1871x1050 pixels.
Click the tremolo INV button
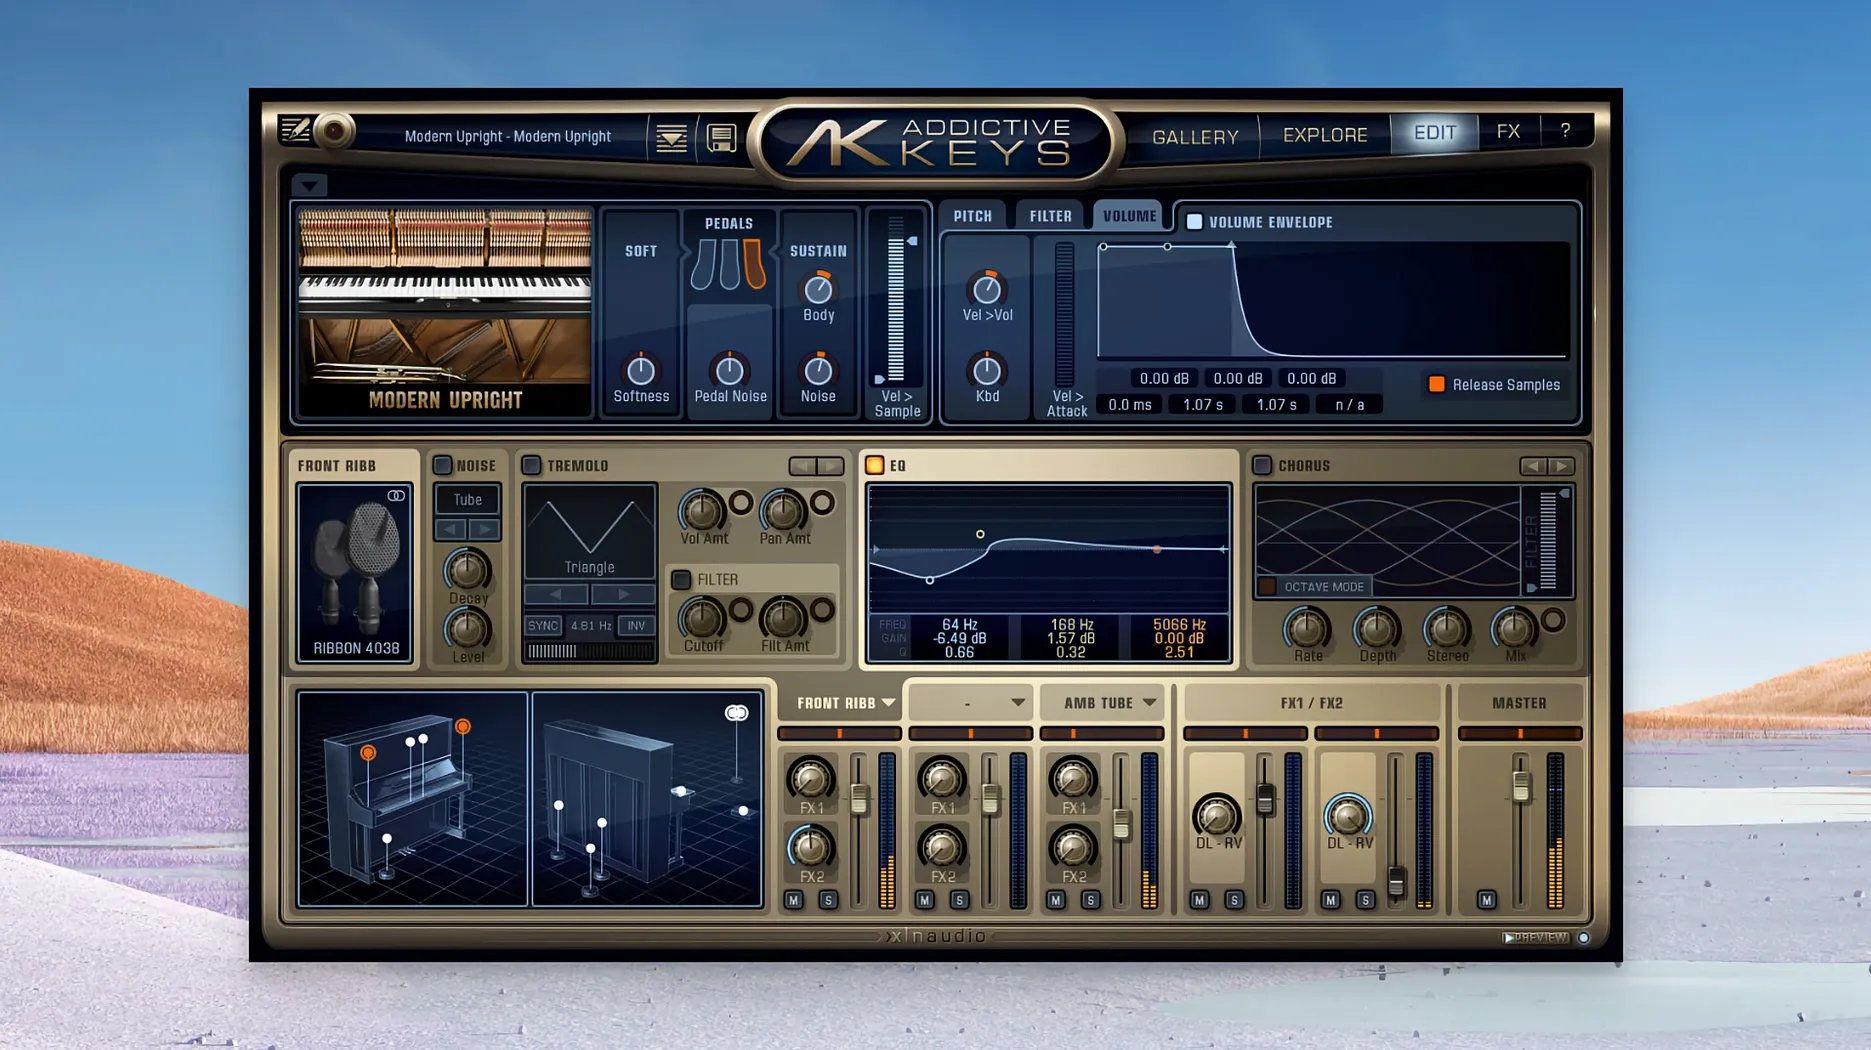636,626
